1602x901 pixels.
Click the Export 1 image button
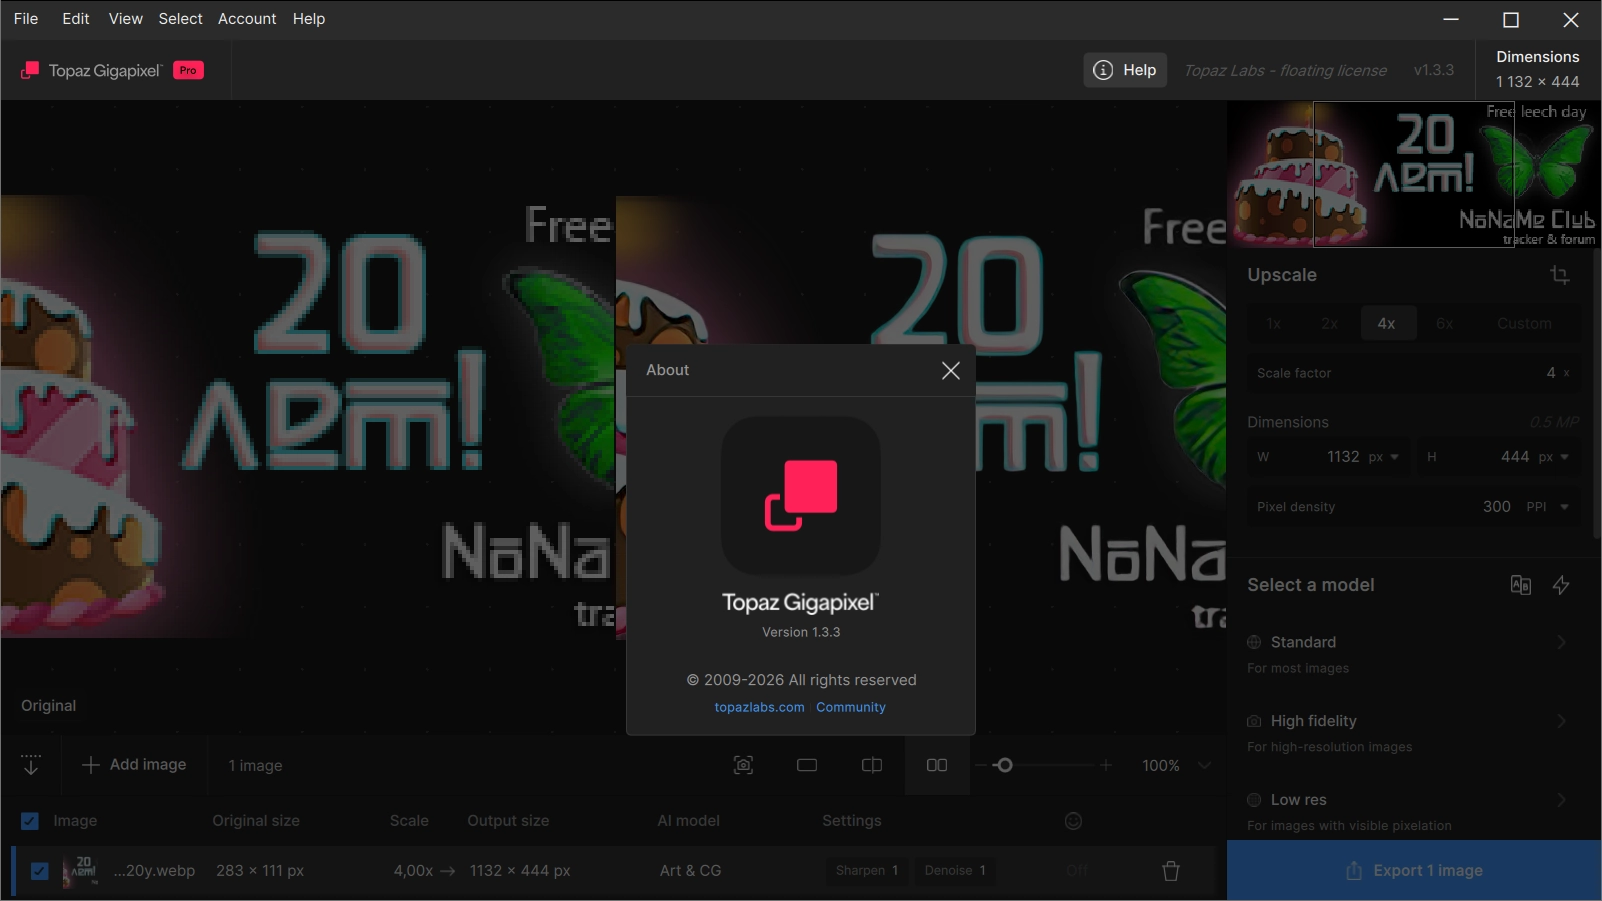[1414, 871]
